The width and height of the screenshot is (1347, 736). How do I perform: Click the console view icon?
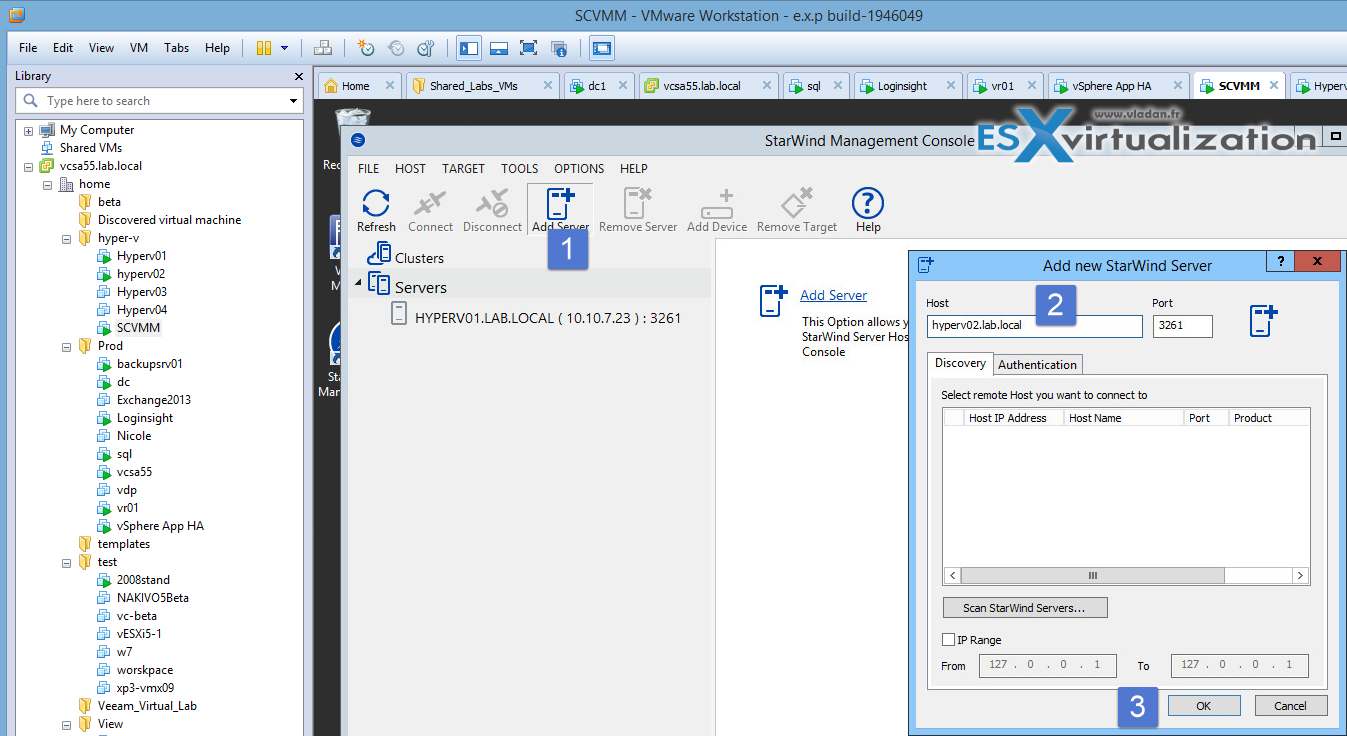[601, 47]
